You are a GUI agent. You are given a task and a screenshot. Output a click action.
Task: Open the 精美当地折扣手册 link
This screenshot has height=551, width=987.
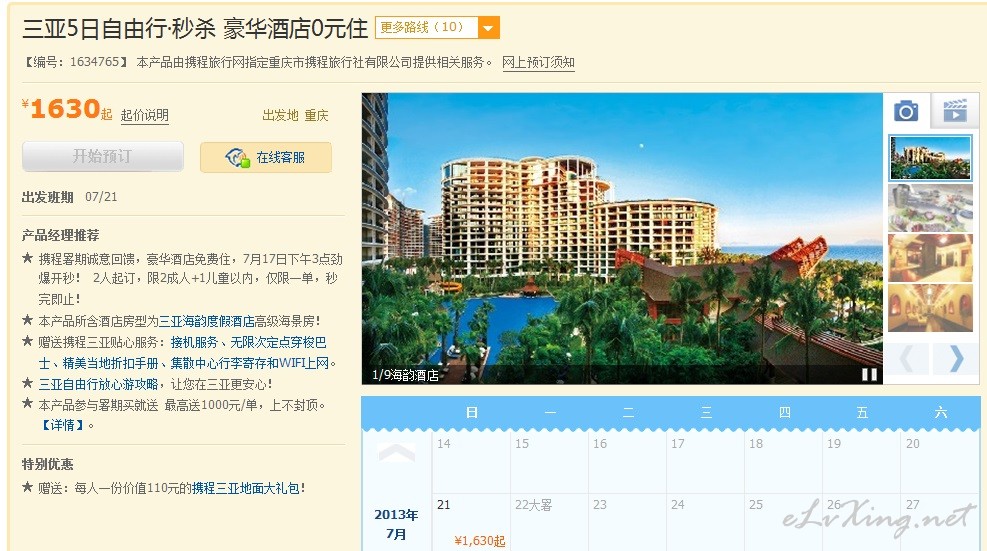click(x=110, y=363)
